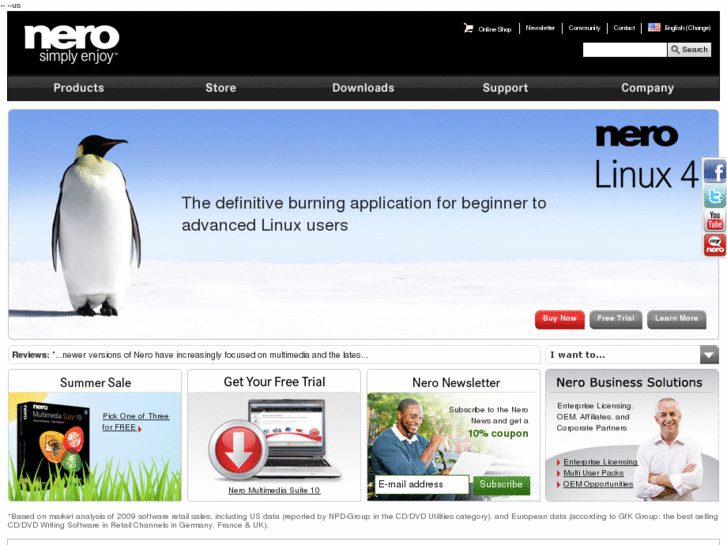Open the Enterprise Licensing link

(600, 462)
